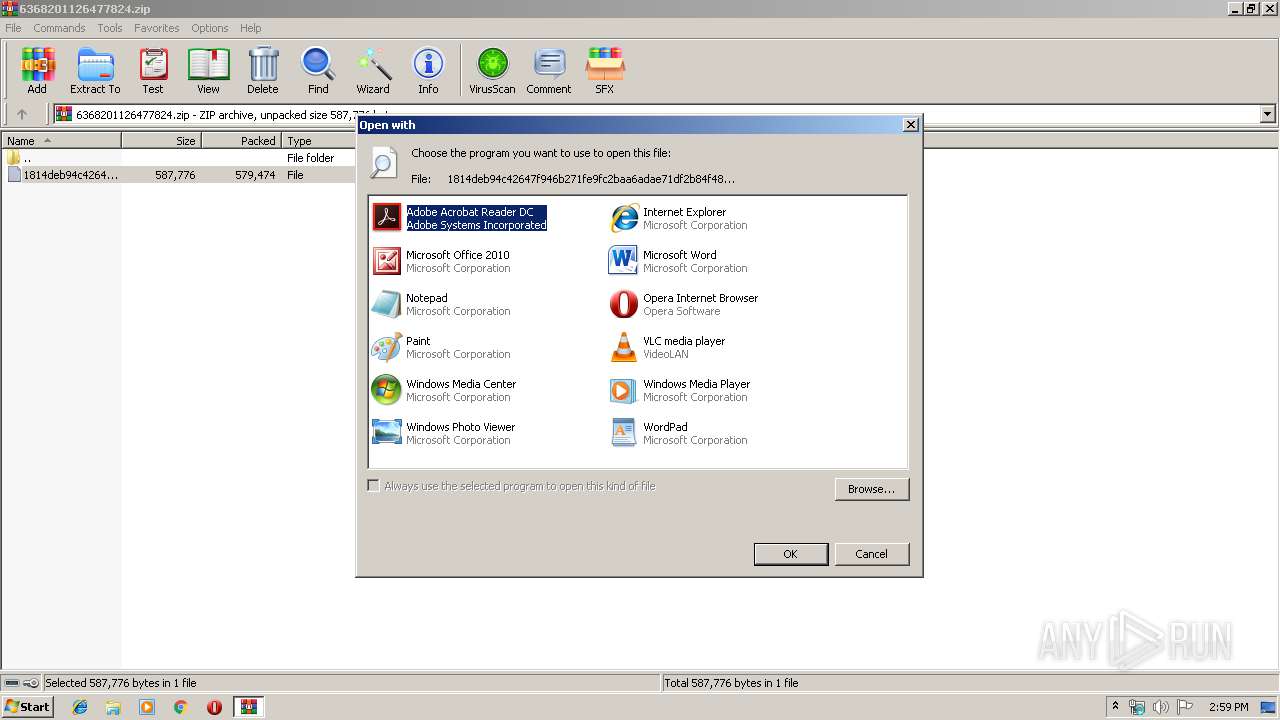
Task: Click the Extract To toolbar icon
Action: pos(95,70)
